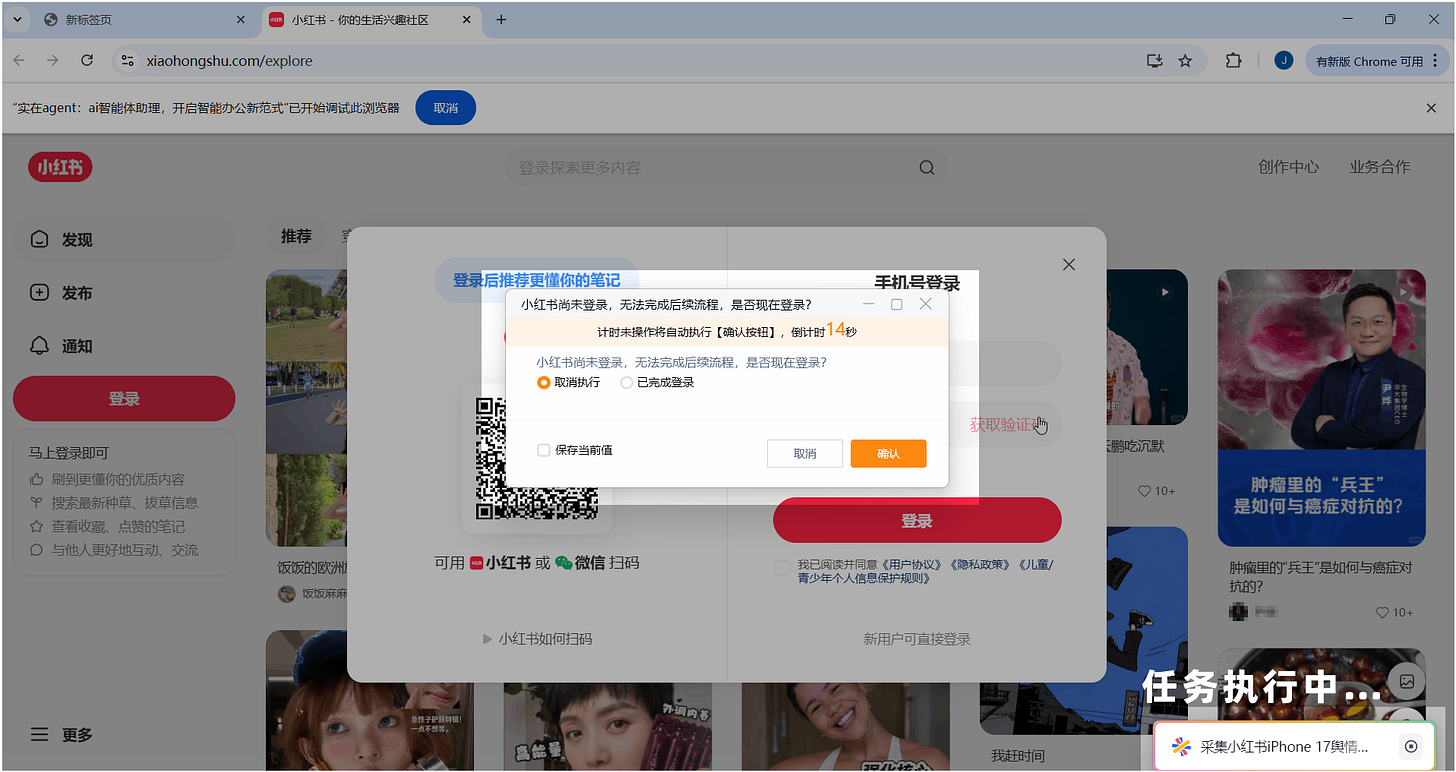Open the 通知 sidebar item
1456x772 pixels.
pos(123,346)
